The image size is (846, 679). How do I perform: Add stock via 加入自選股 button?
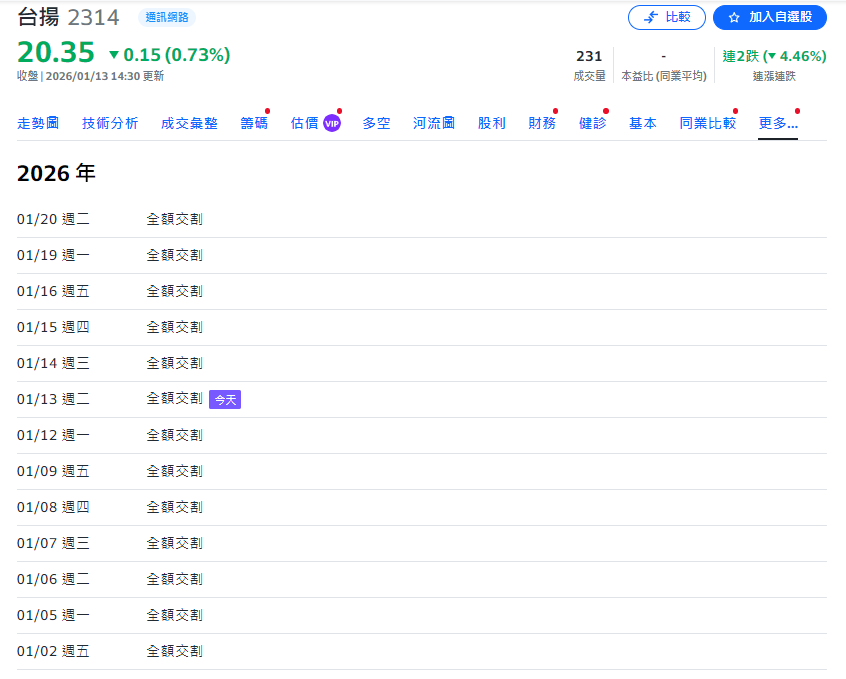[x=769, y=17]
